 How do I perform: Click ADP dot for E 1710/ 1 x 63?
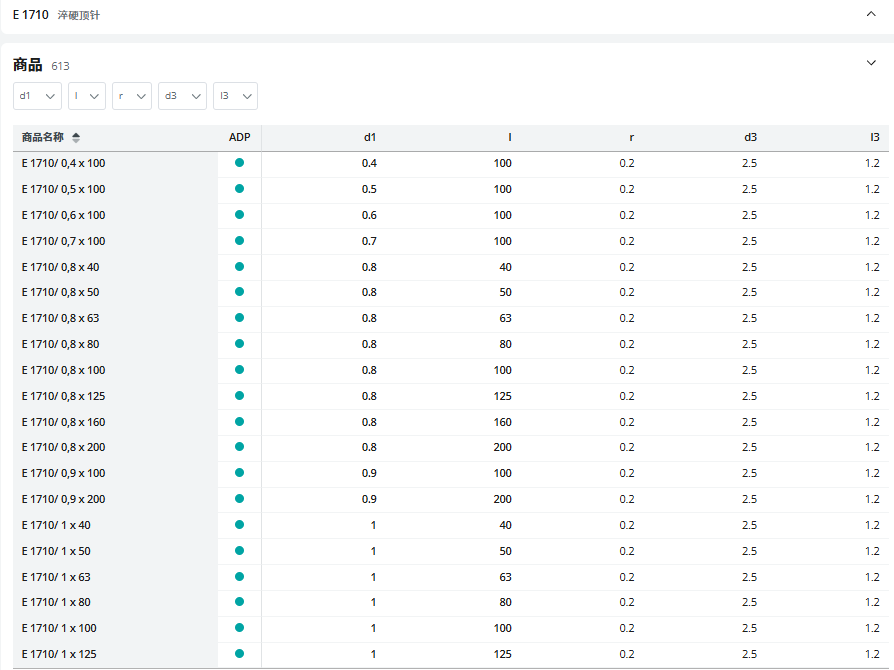tap(239, 576)
